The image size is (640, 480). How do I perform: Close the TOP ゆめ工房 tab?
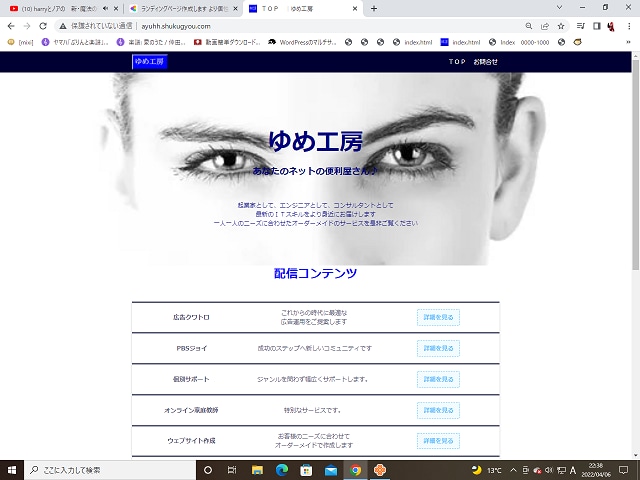click(x=355, y=9)
